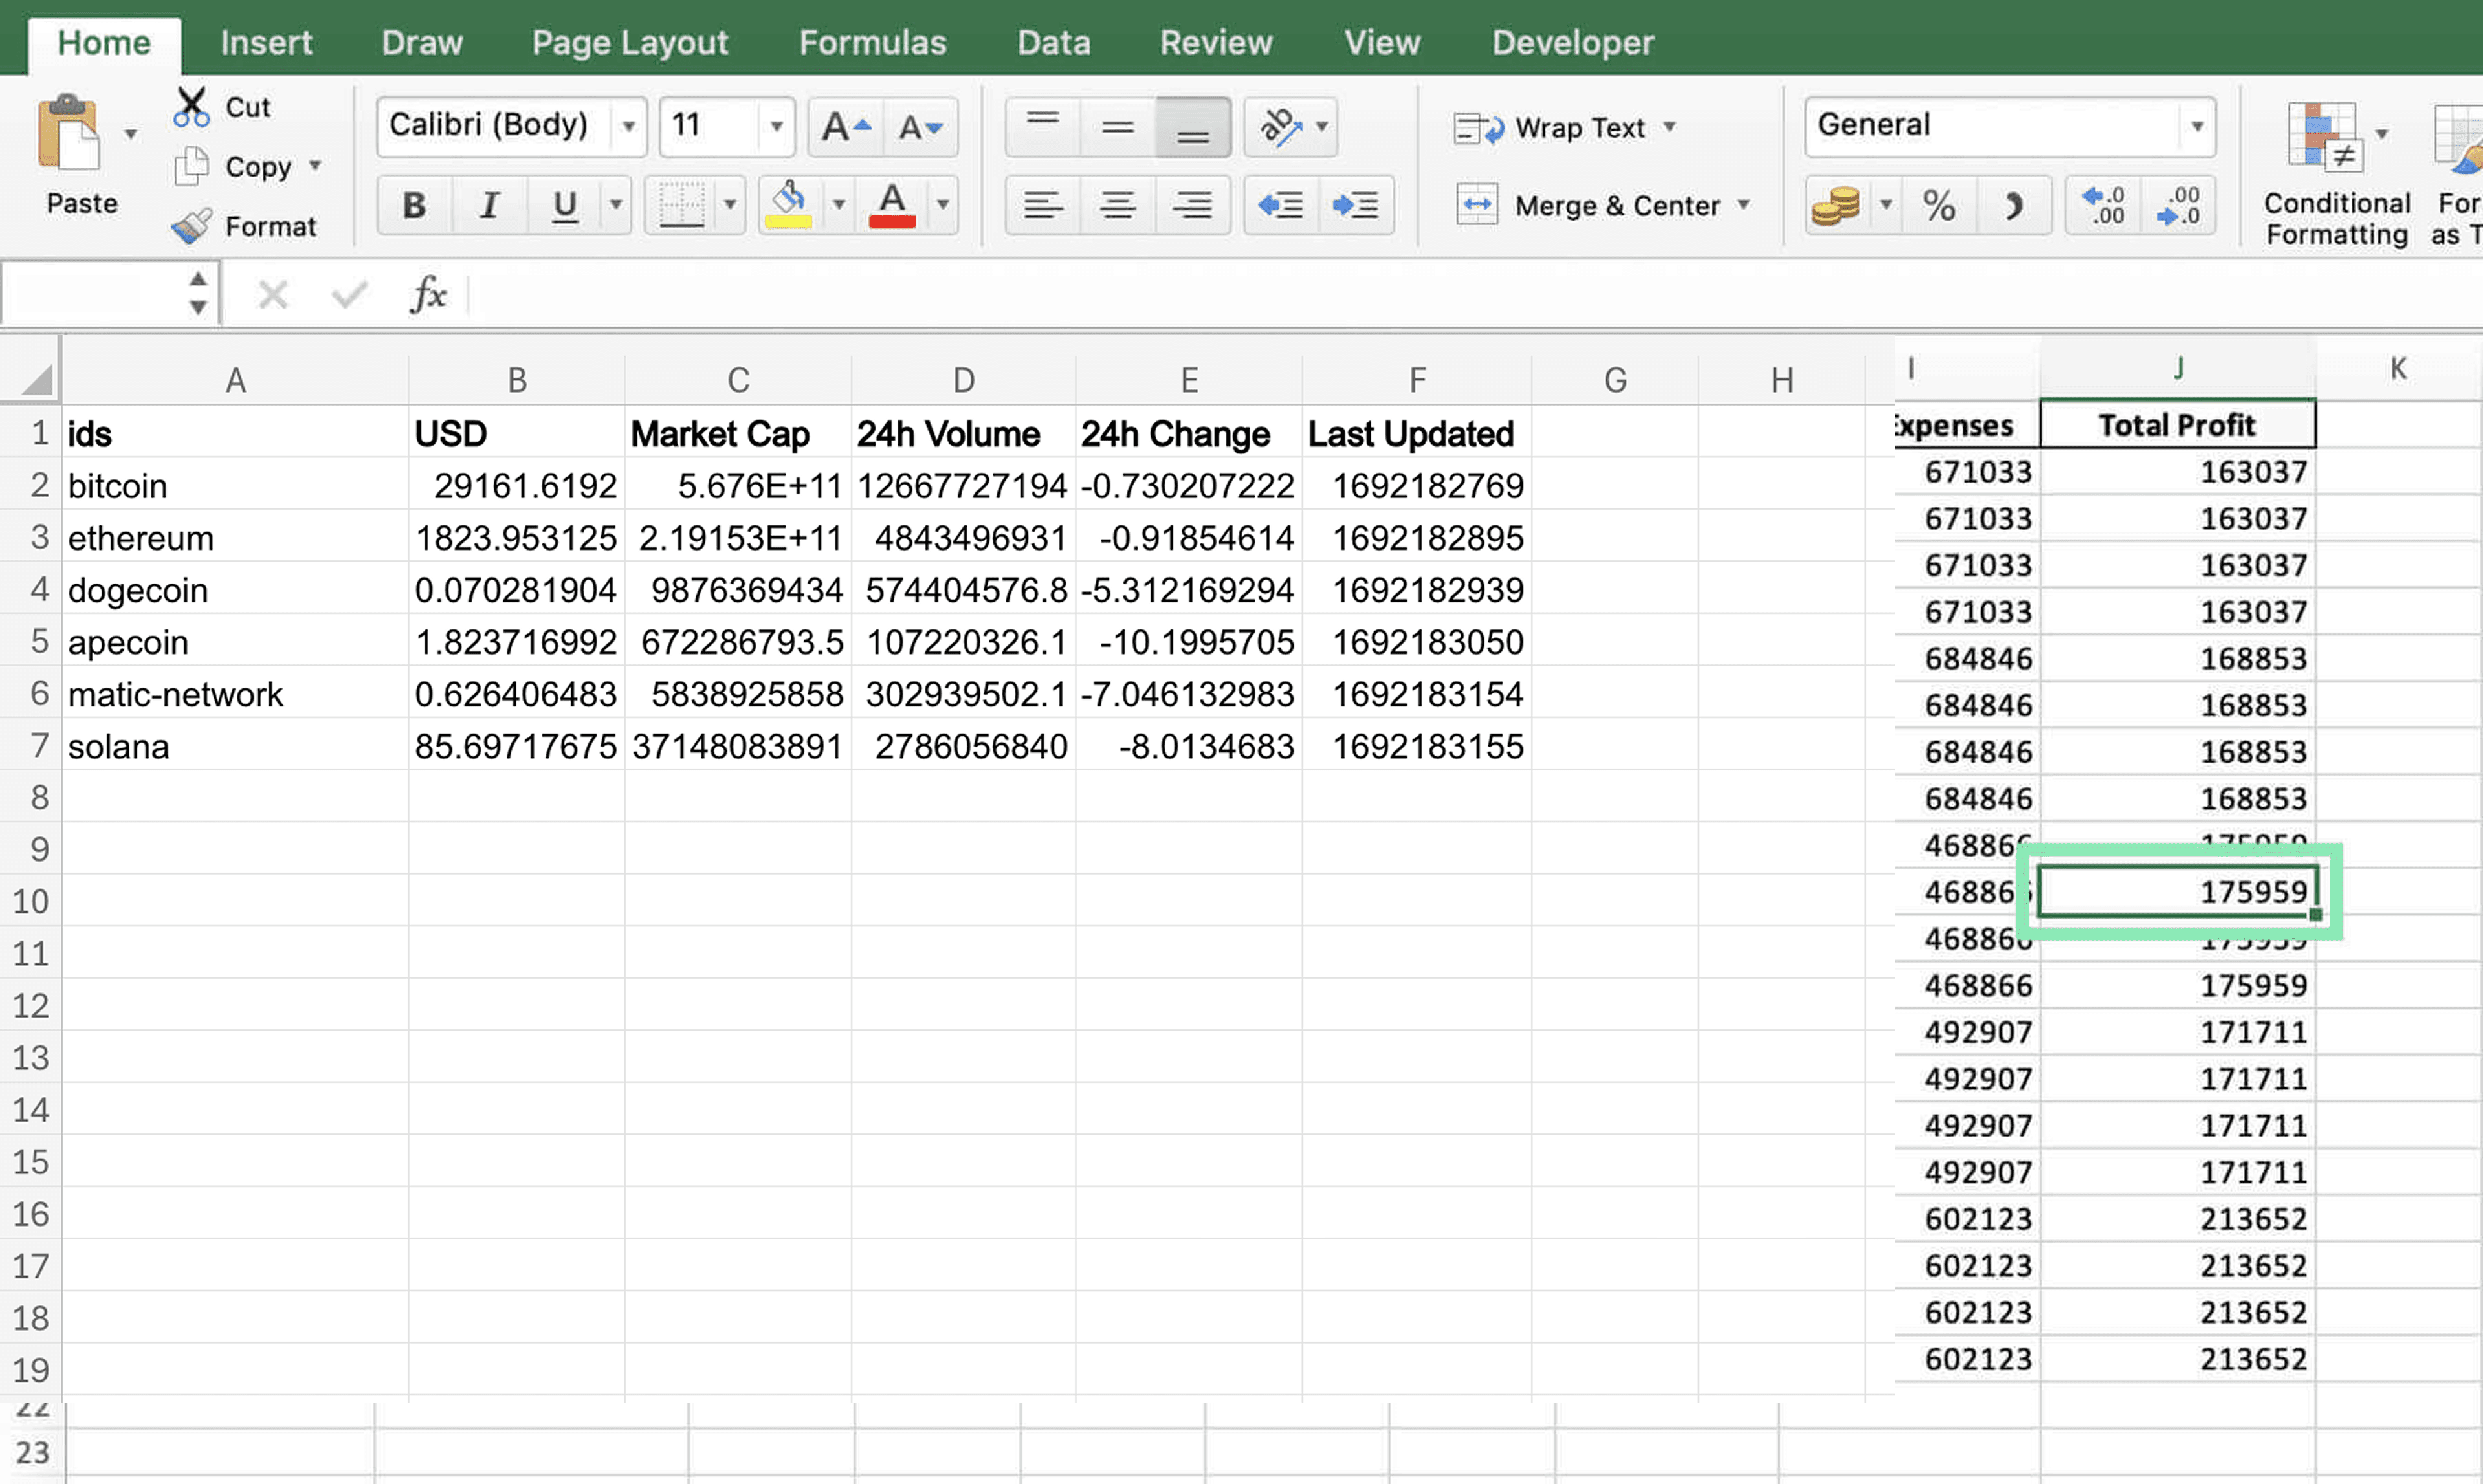
Task: Click the percent style icon
Action: click(x=1938, y=205)
